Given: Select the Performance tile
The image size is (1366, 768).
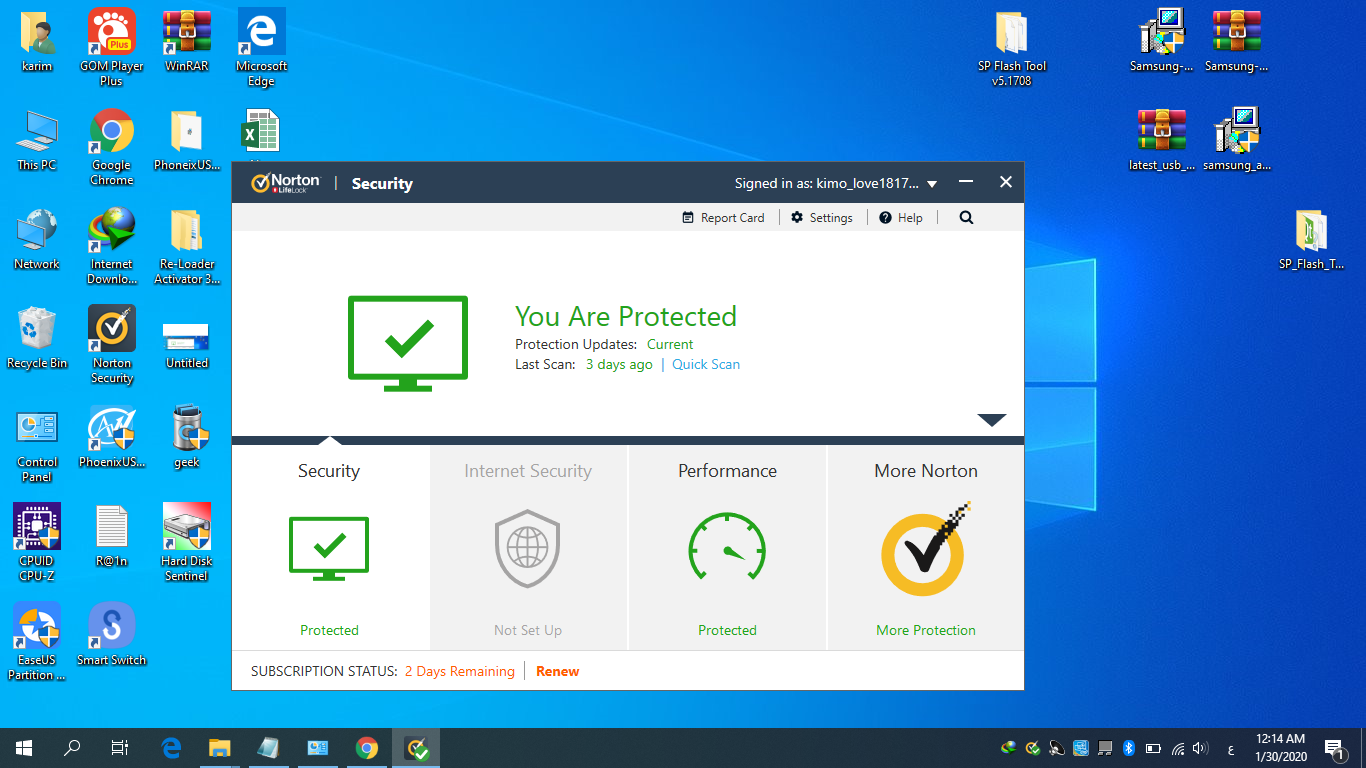Looking at the screenshot, I should pyautogui.click(x=727, y=548).
